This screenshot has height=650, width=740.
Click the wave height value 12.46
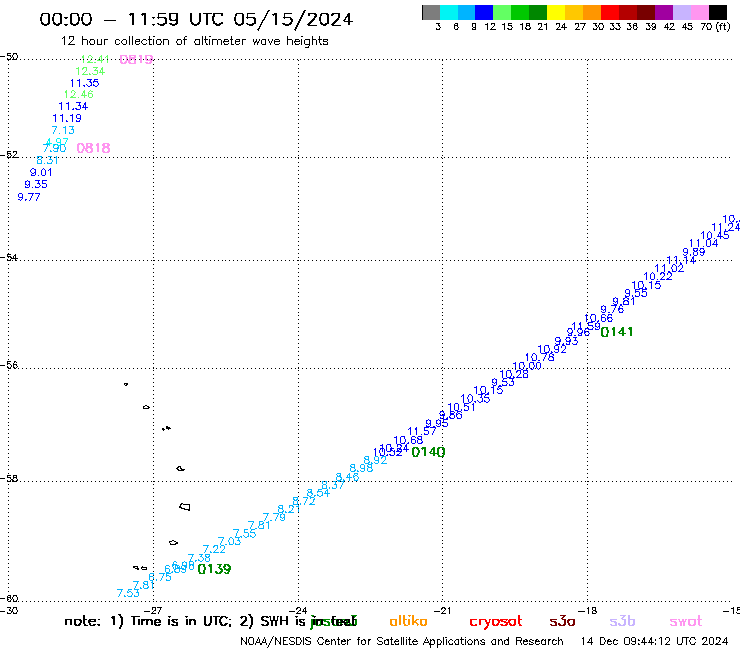pos(79,94)
